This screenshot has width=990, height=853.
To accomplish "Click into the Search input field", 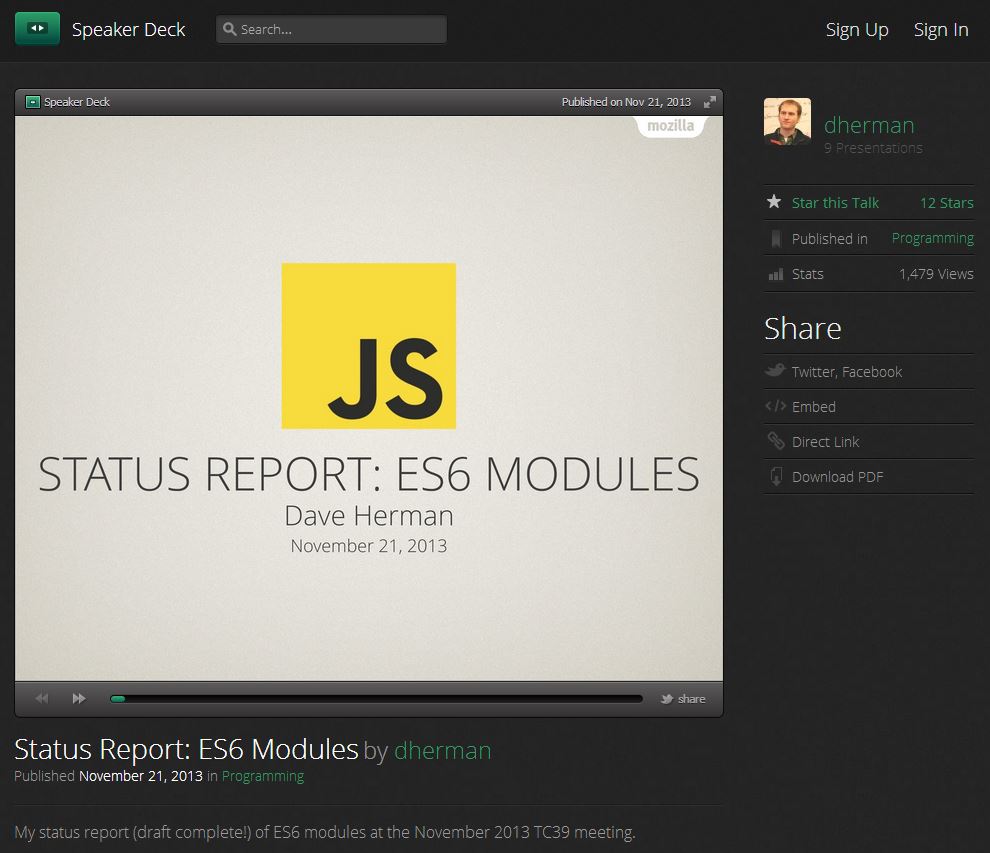I will 331,29.
